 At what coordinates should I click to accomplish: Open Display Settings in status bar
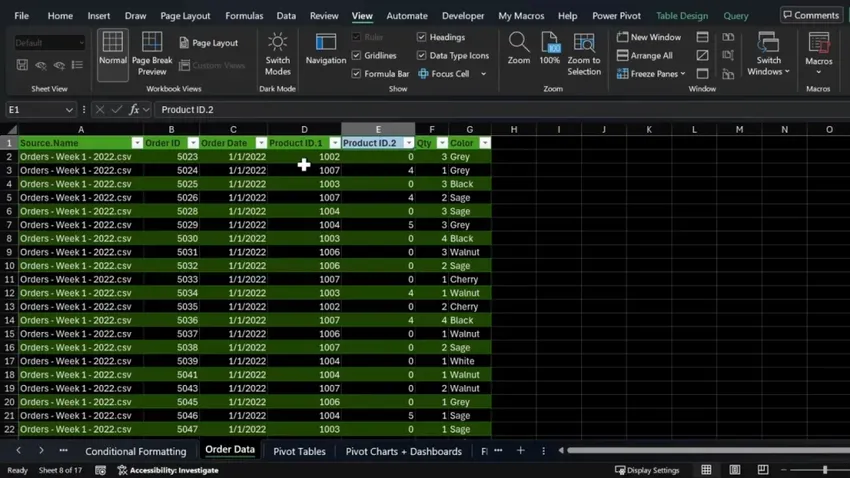(647, 470)
